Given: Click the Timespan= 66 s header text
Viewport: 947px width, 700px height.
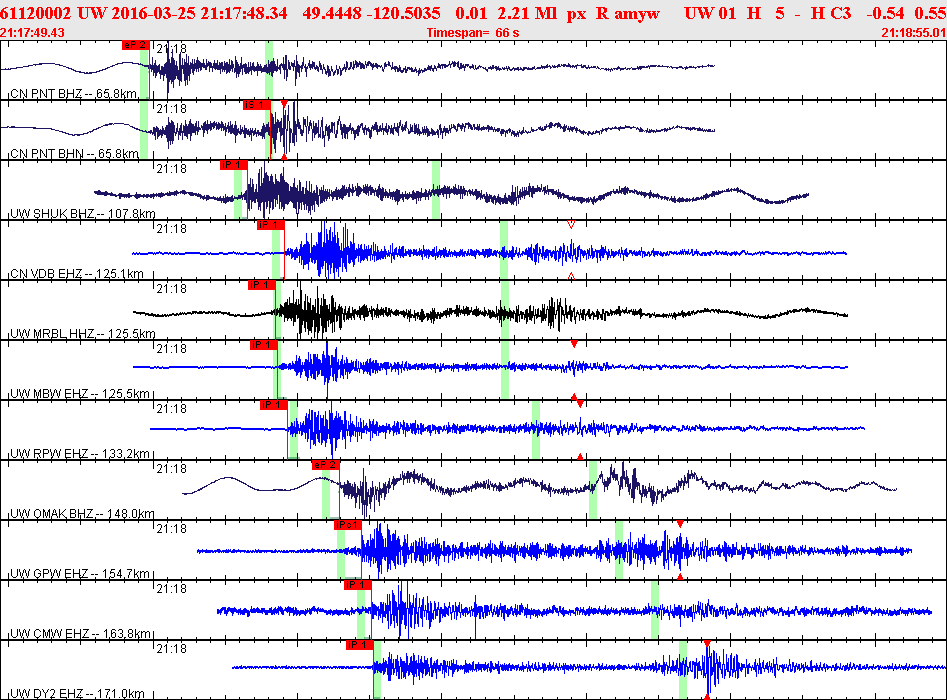Looking at the screenshot, I should coord(473,33).
